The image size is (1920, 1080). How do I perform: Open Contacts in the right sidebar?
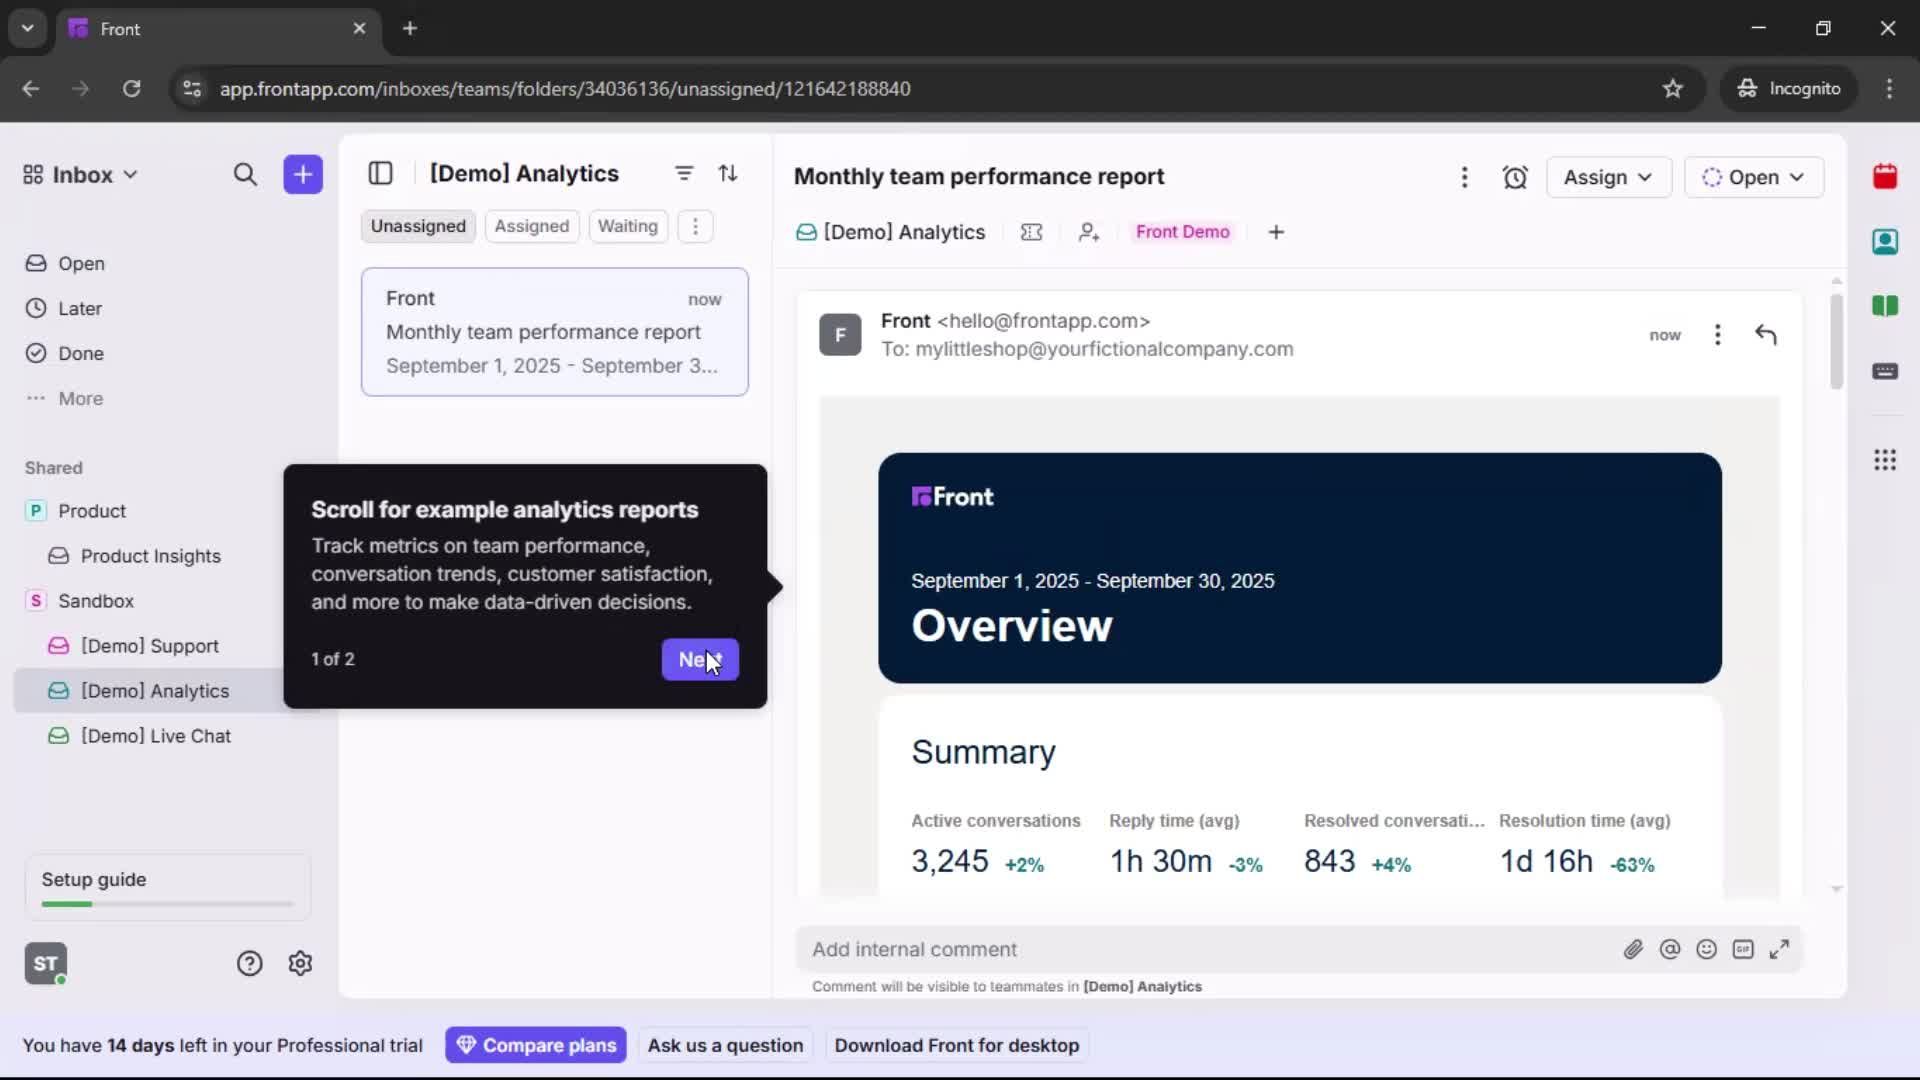[1886, 242]
